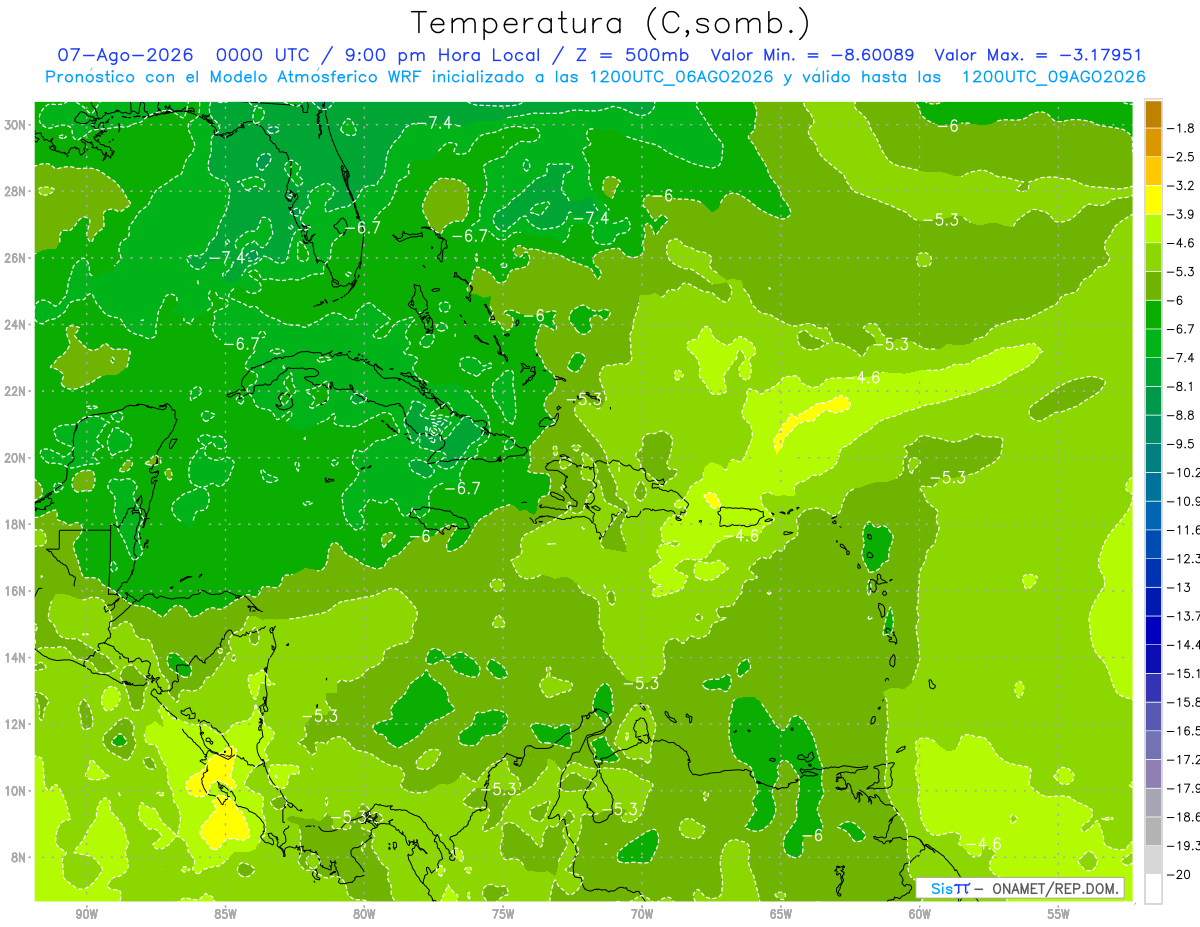Pick the yellow swatch between -3.2 and -3.9
Viewport: 1200px width, 927px height.
(1153, 199)
